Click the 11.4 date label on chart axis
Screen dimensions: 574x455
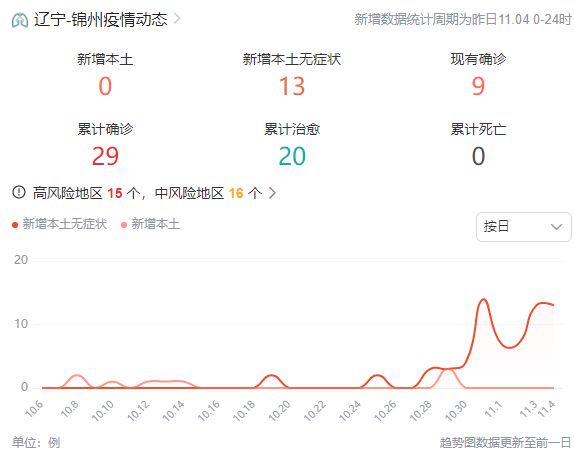547,409
